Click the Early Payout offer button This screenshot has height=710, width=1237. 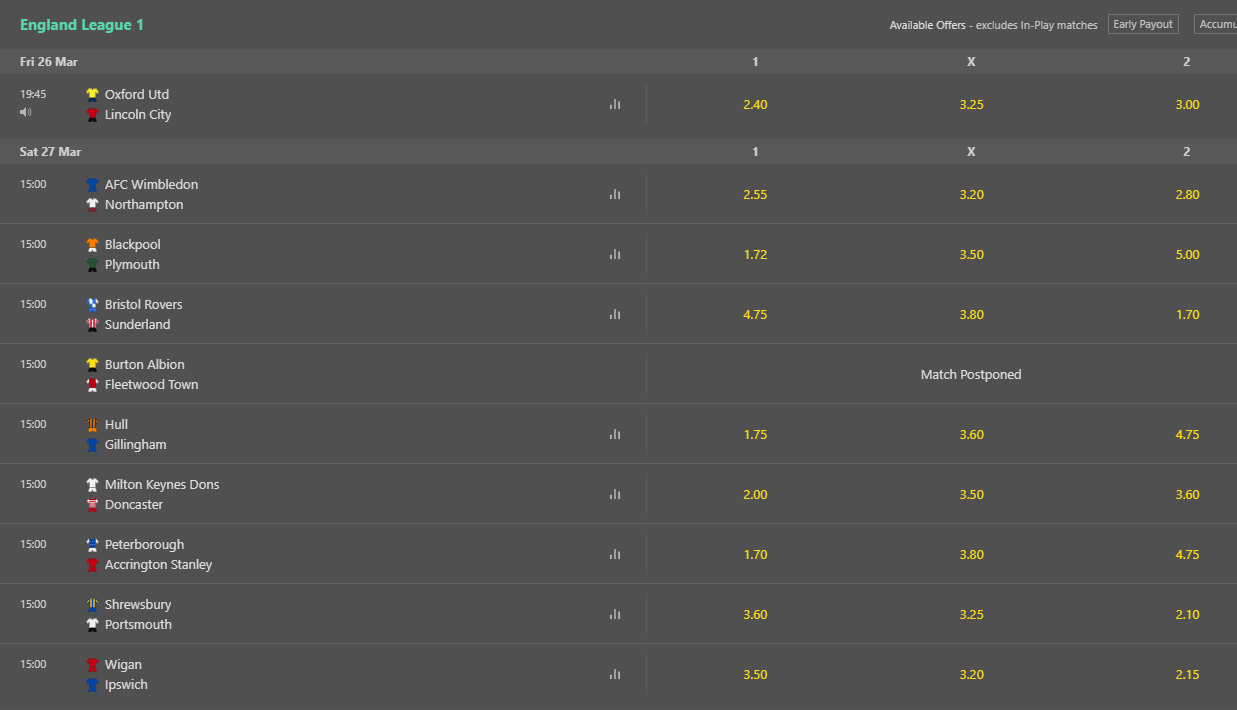(x=1143, y=24)
